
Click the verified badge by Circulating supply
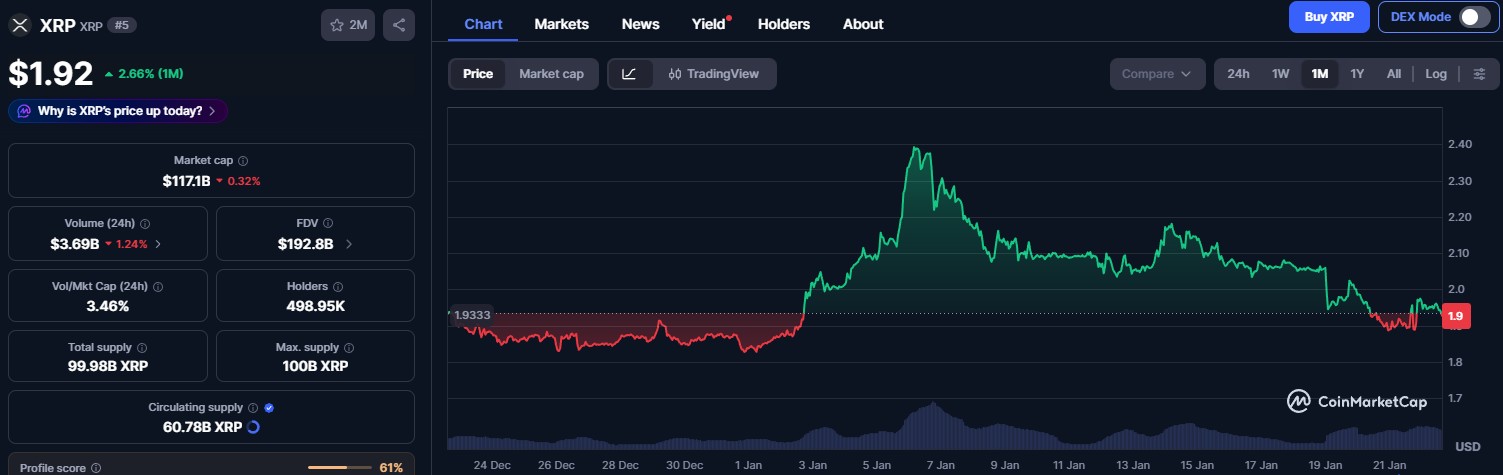tap(269, 408)
